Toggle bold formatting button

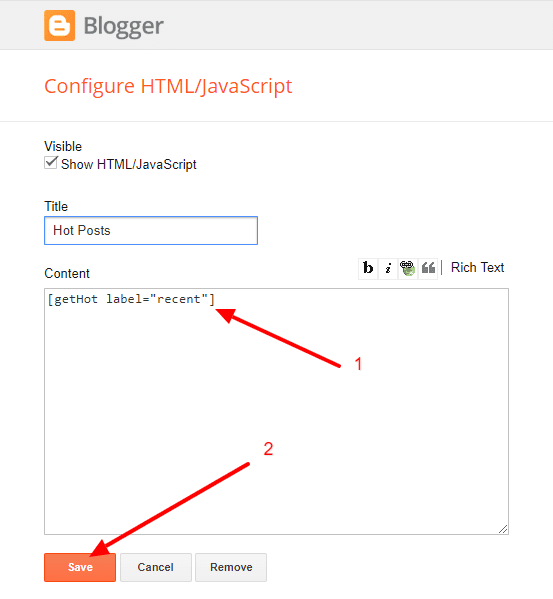(x=368, y=268)
